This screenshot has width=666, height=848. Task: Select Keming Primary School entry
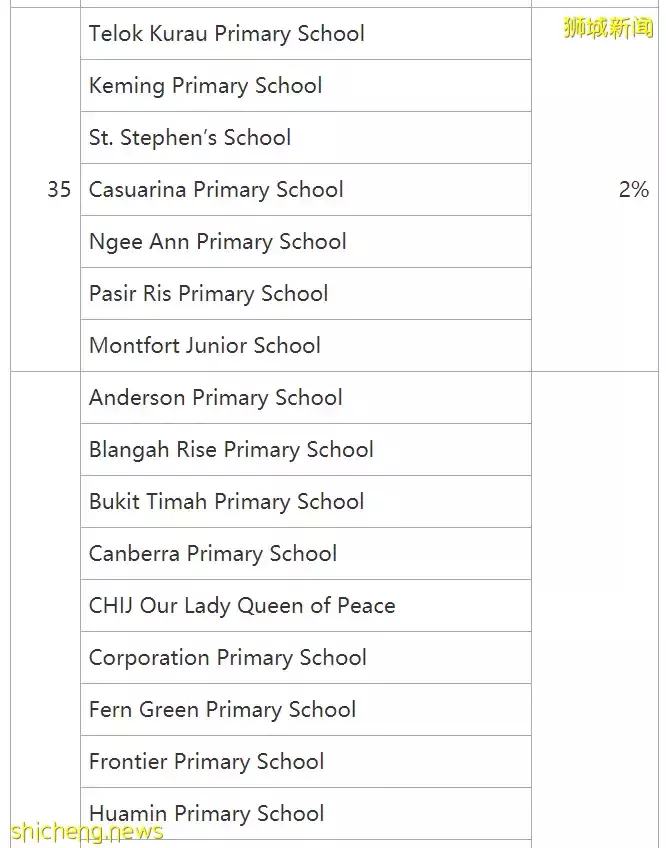205,86
